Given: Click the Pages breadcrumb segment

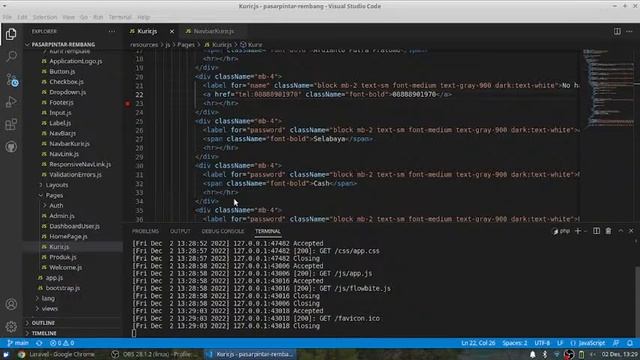Looking at the screenshot, I should point(186,44).
